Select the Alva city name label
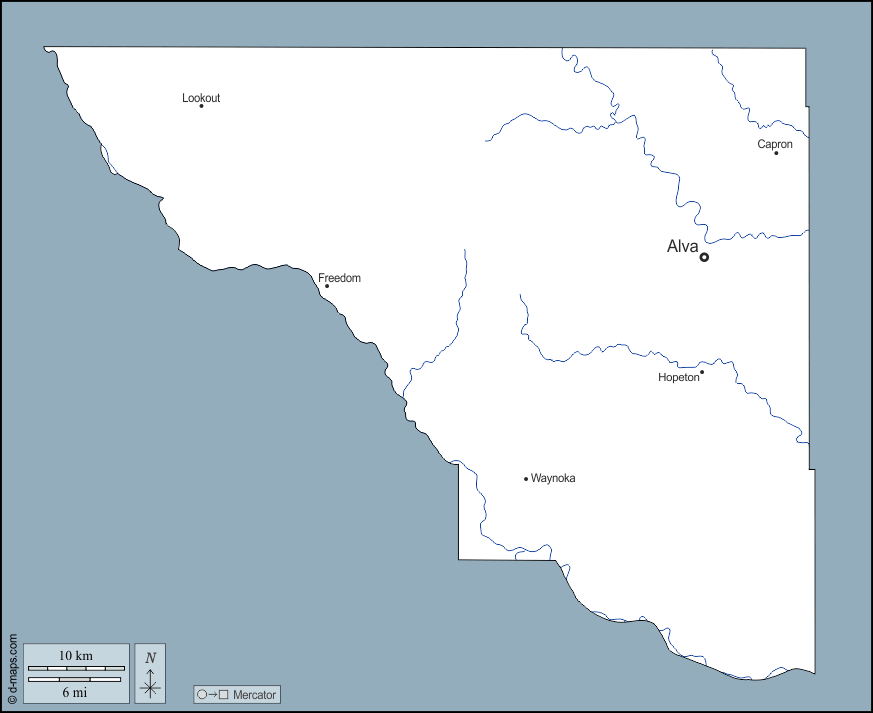Viewport: 873px width, 713px height. click(682, 247)
